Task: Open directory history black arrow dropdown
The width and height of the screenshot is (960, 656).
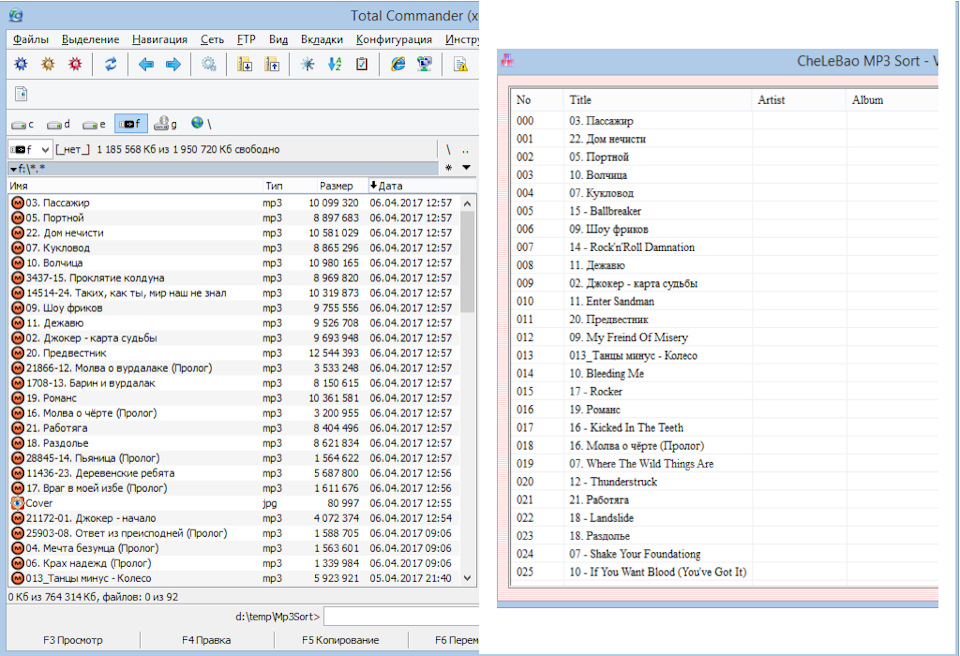Action: [466, 168]
